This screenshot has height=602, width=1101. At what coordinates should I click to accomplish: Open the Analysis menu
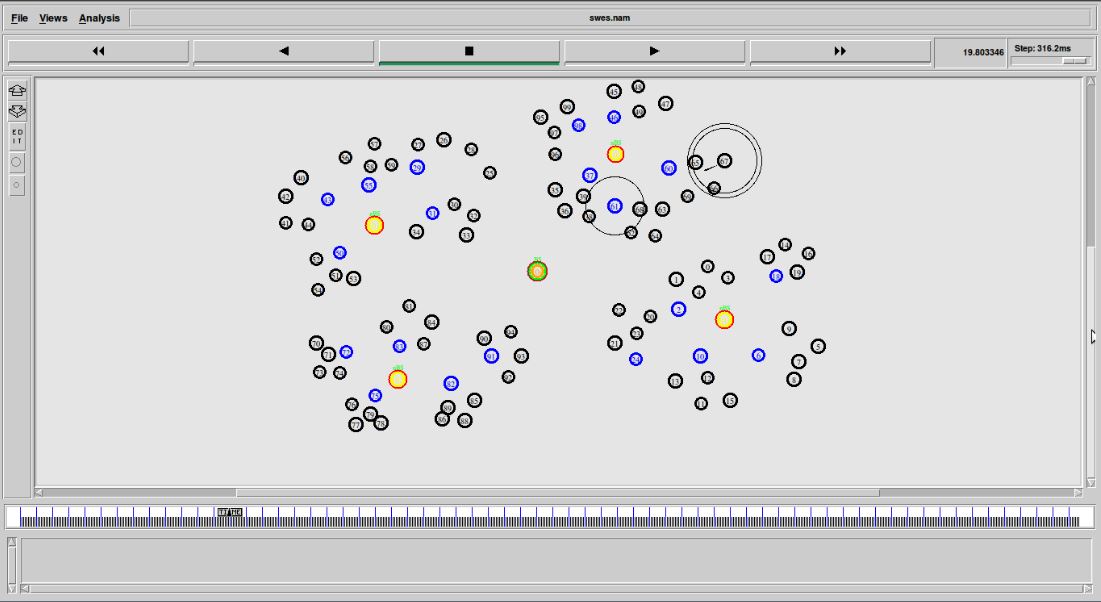(x=99, y=18)
